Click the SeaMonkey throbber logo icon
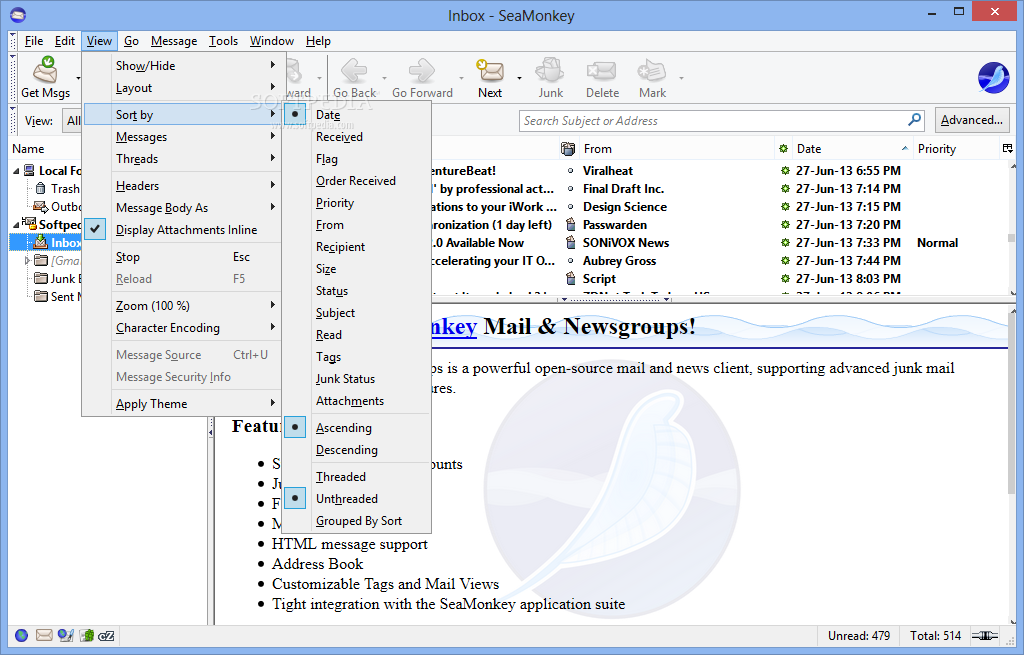This screenshot has width=1024, height=655. [x=993, y=78]
